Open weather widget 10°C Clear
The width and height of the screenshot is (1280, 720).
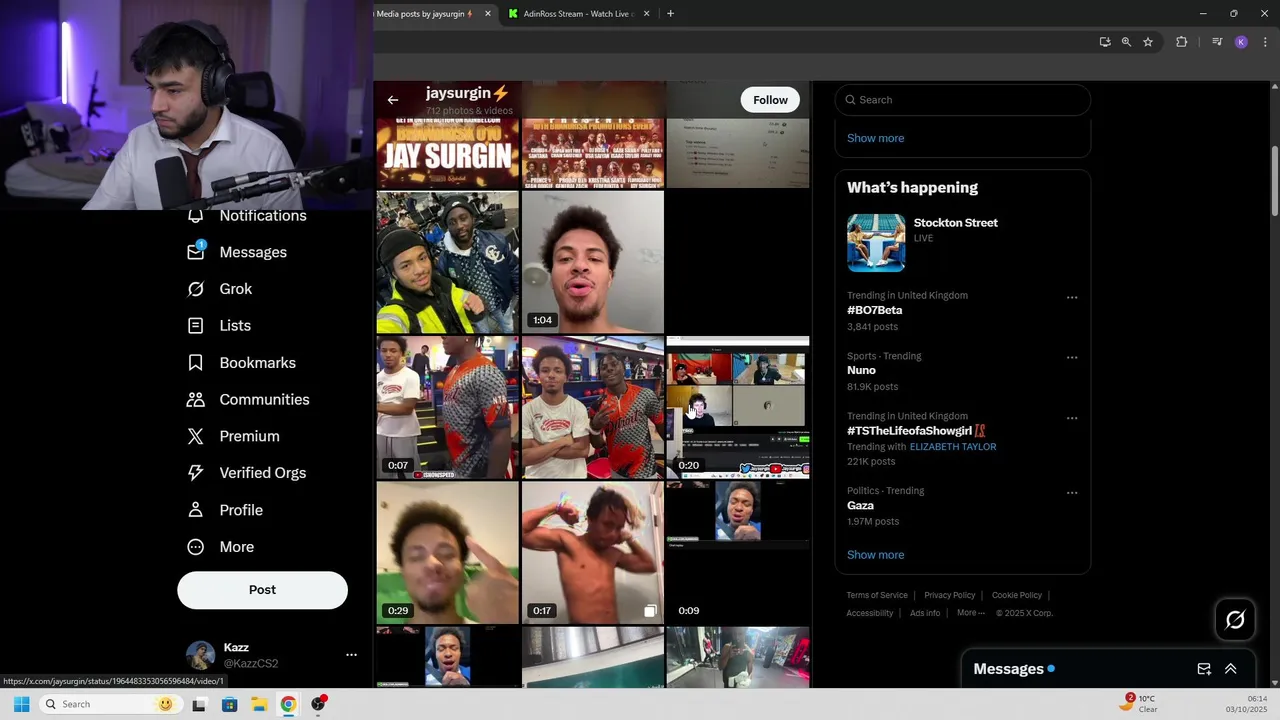1140,704
